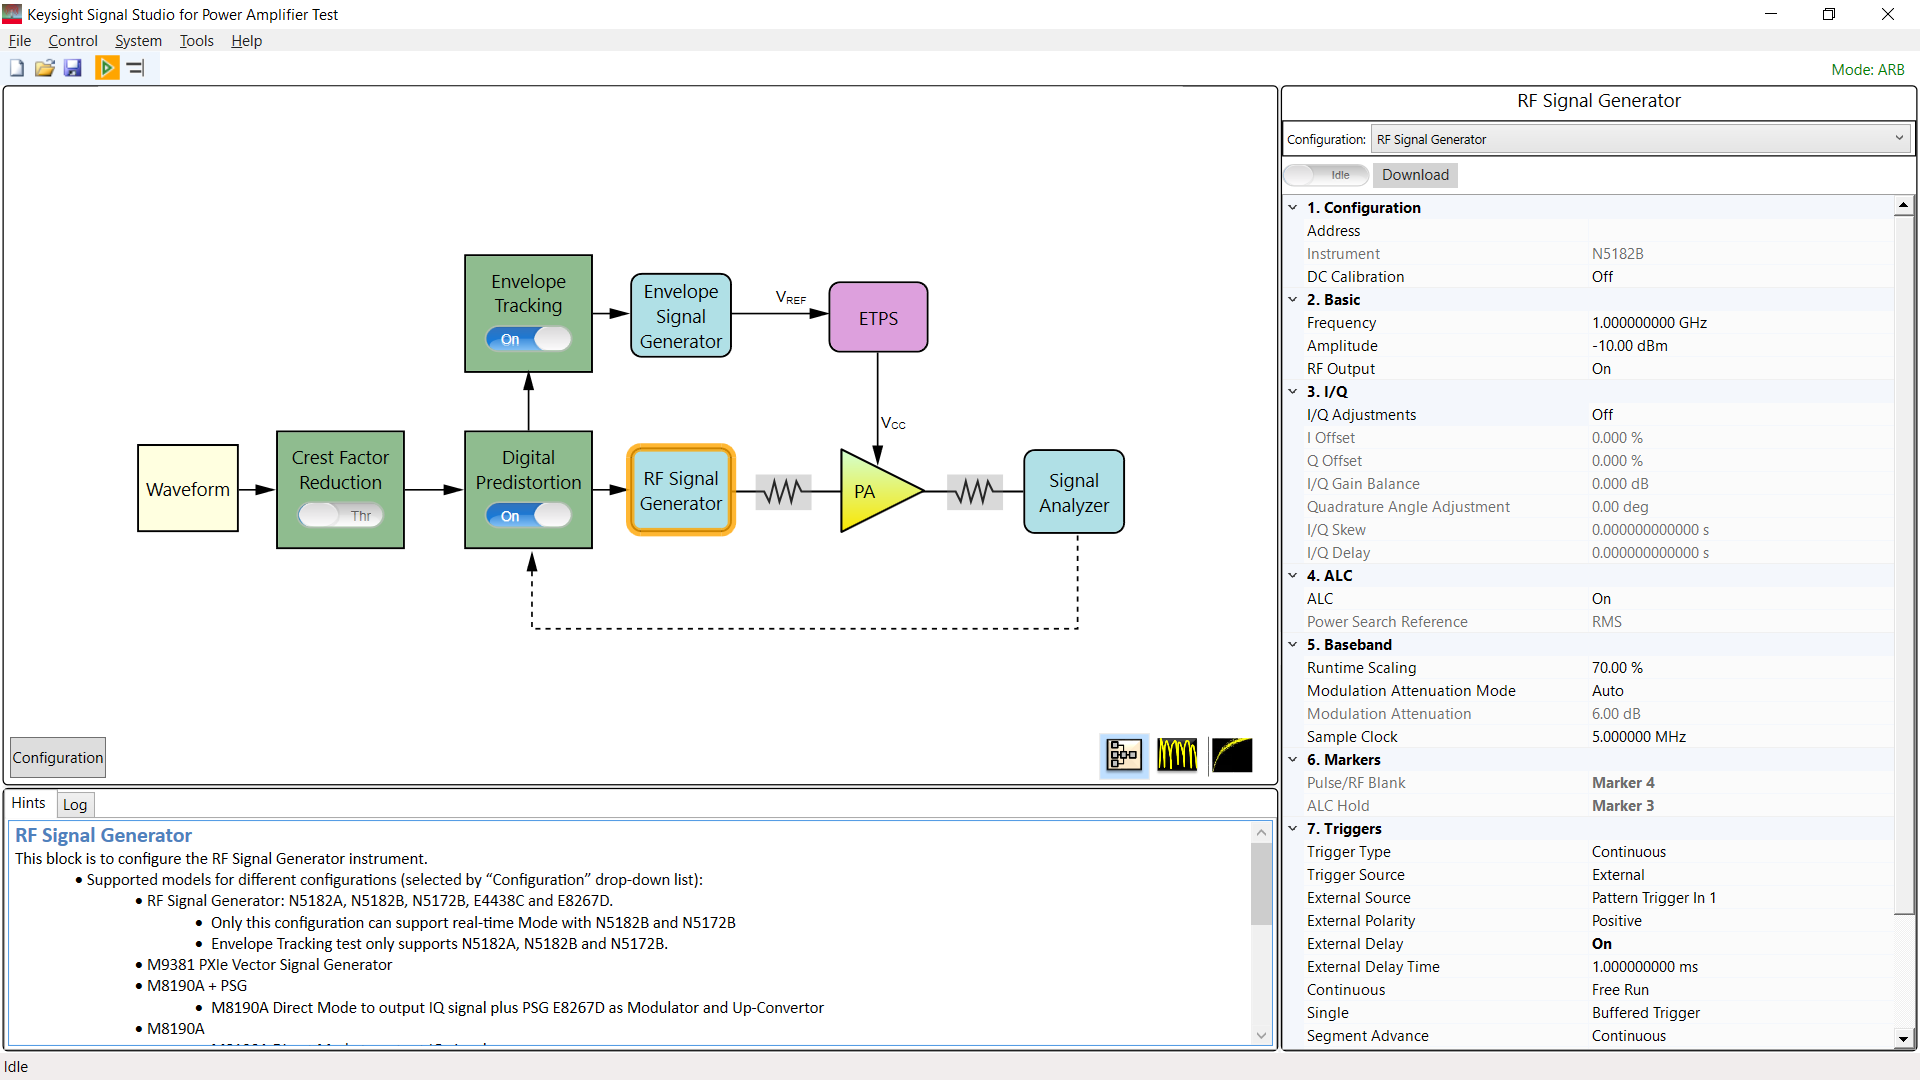Viewport: 1920px width, 1080px height.
Task: Toggle the Digital Predistortion On switch
Action: (x=528, y=516)
